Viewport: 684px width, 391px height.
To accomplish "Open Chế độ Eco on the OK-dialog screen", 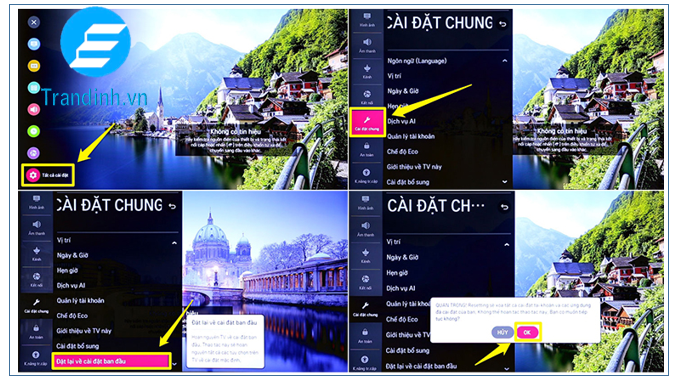I will (x=402, y=319).
